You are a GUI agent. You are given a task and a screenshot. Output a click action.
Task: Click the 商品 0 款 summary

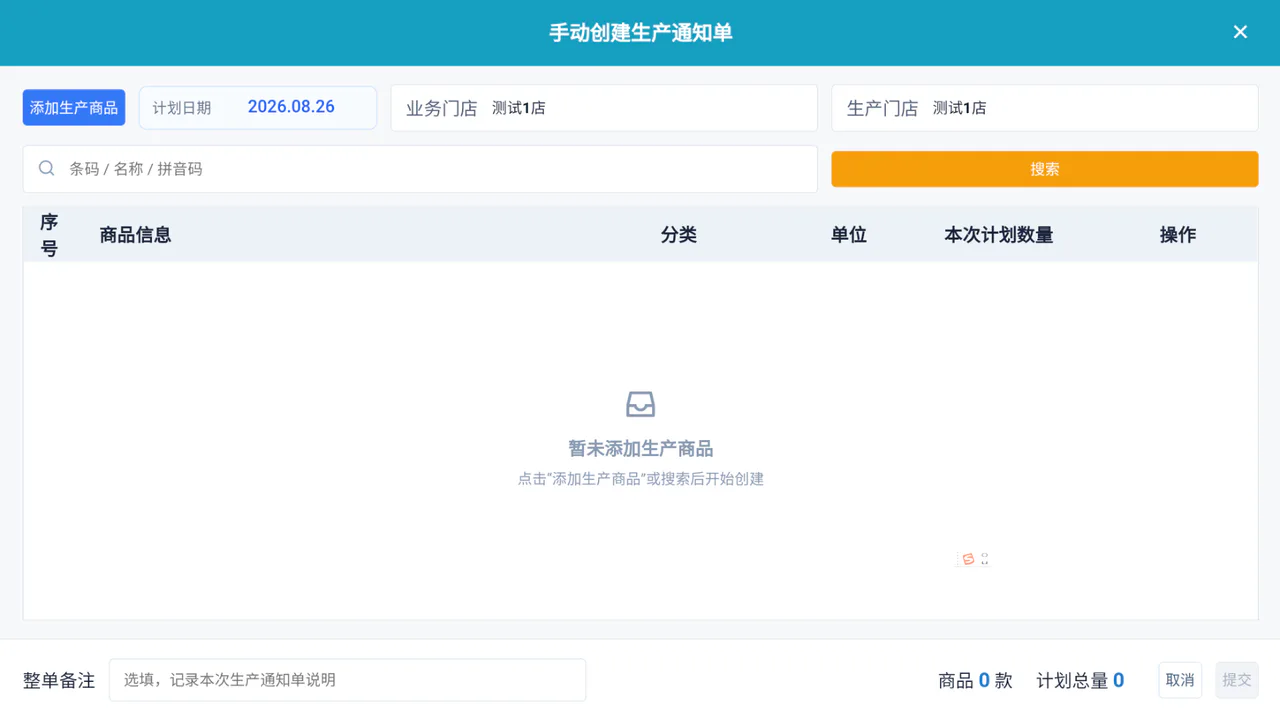pyautogui.click(x=975, y=681)
